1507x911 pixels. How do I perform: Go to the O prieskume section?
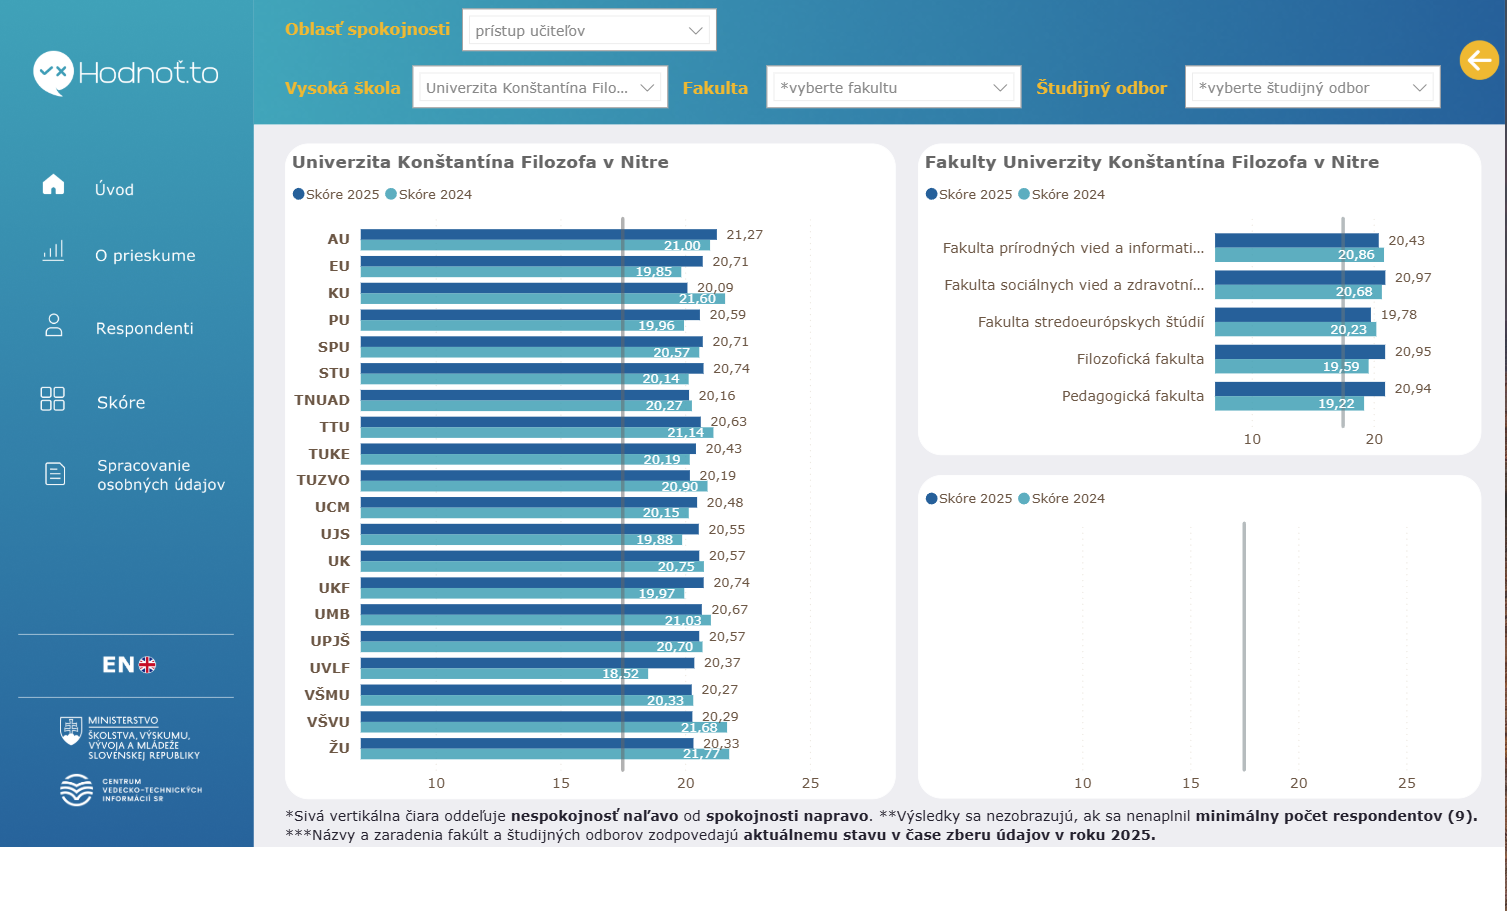pos(145,256)
